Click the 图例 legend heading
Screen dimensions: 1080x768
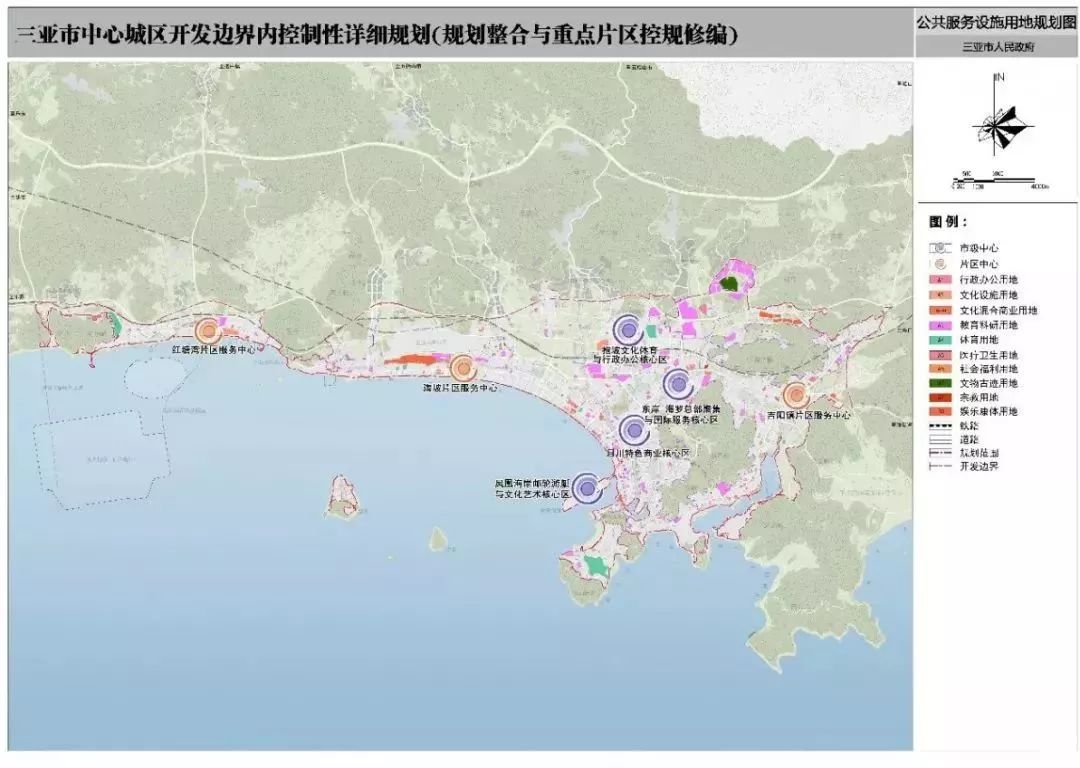(x=948, y=222)
